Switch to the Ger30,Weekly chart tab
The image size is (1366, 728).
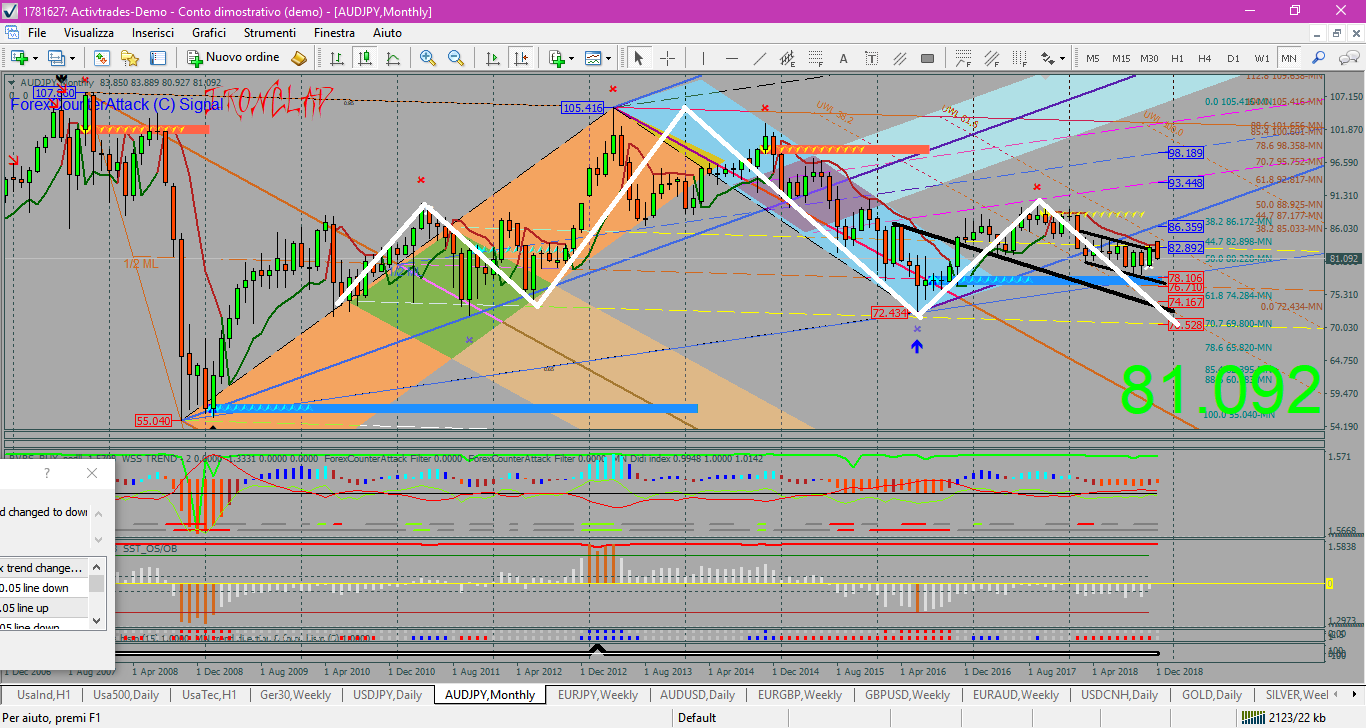[x=296, y=694]
